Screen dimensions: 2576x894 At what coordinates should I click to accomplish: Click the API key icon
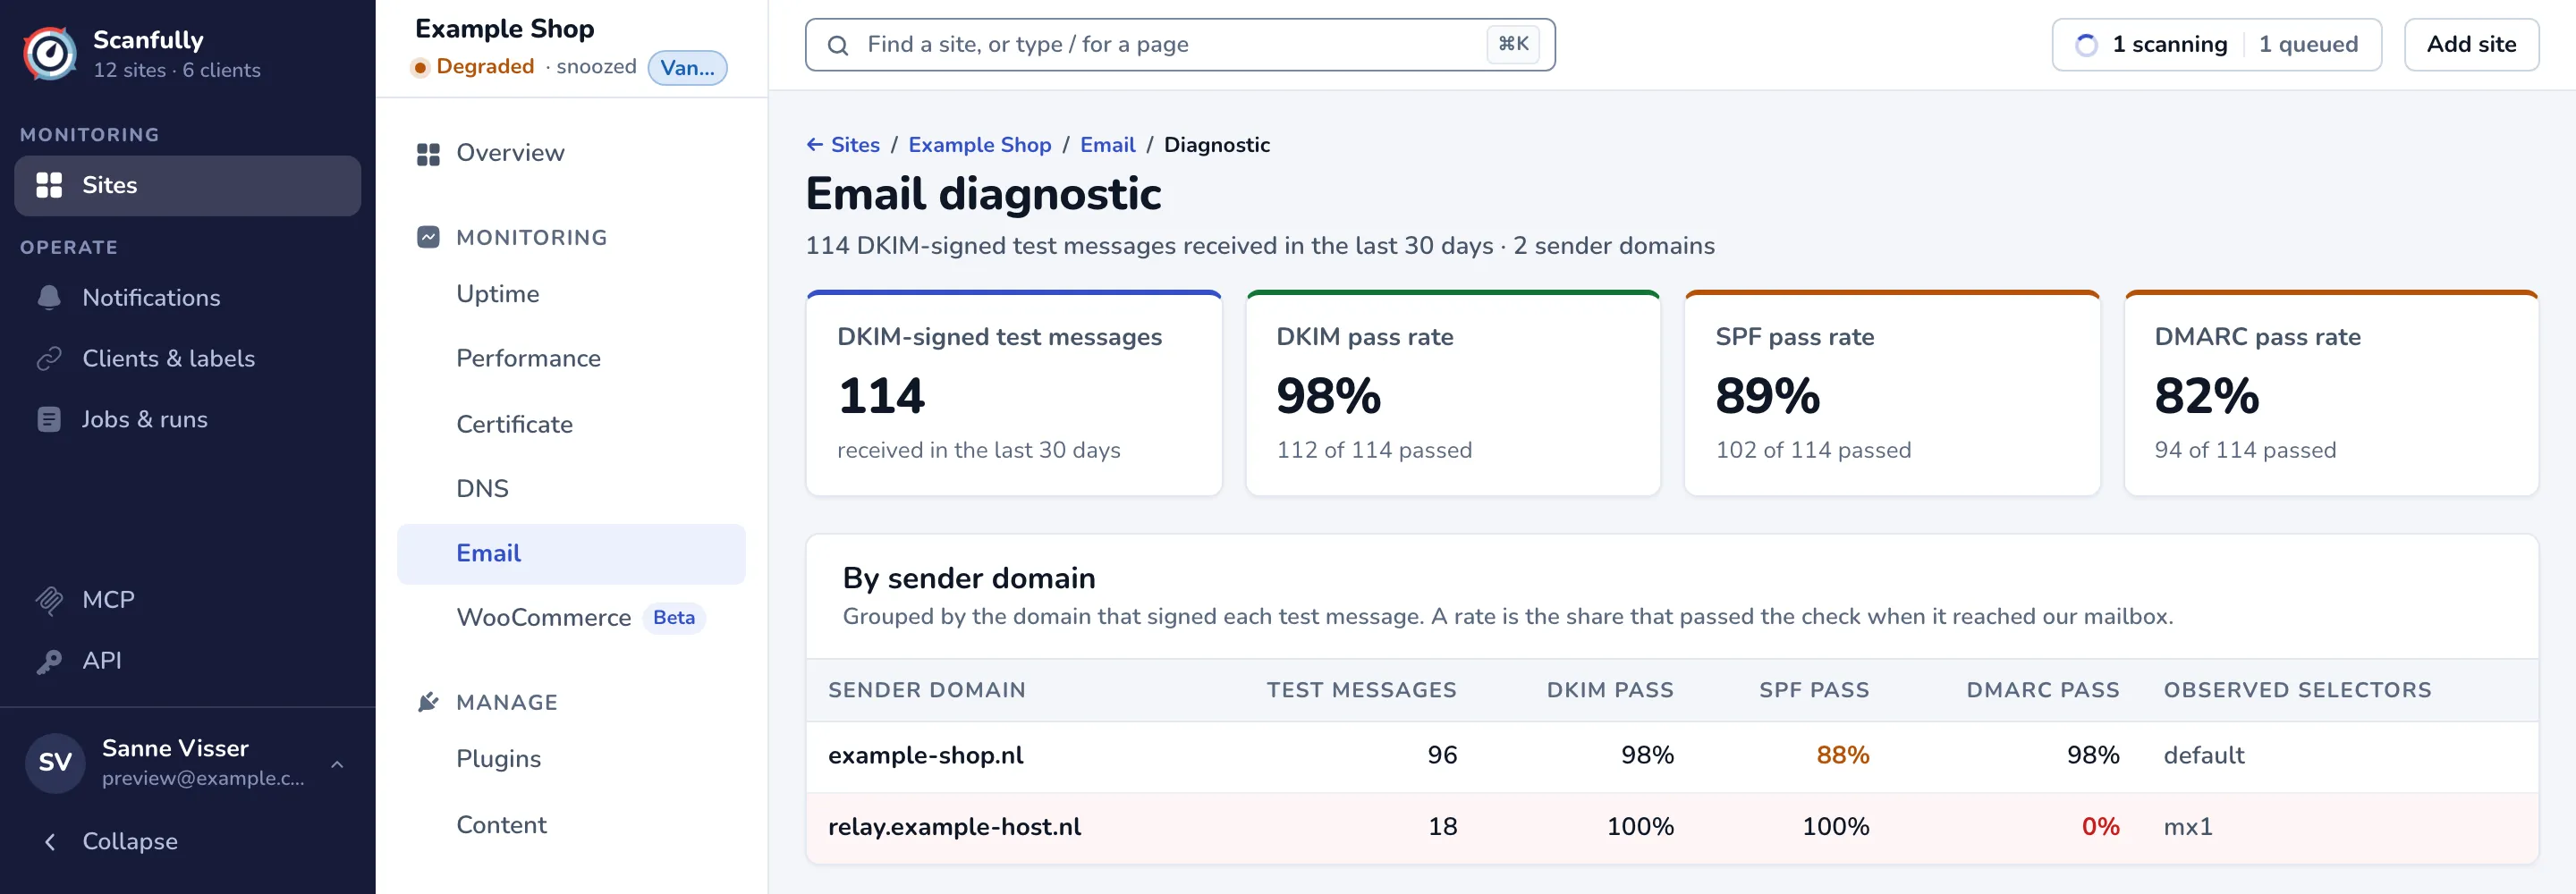point(49,661)
